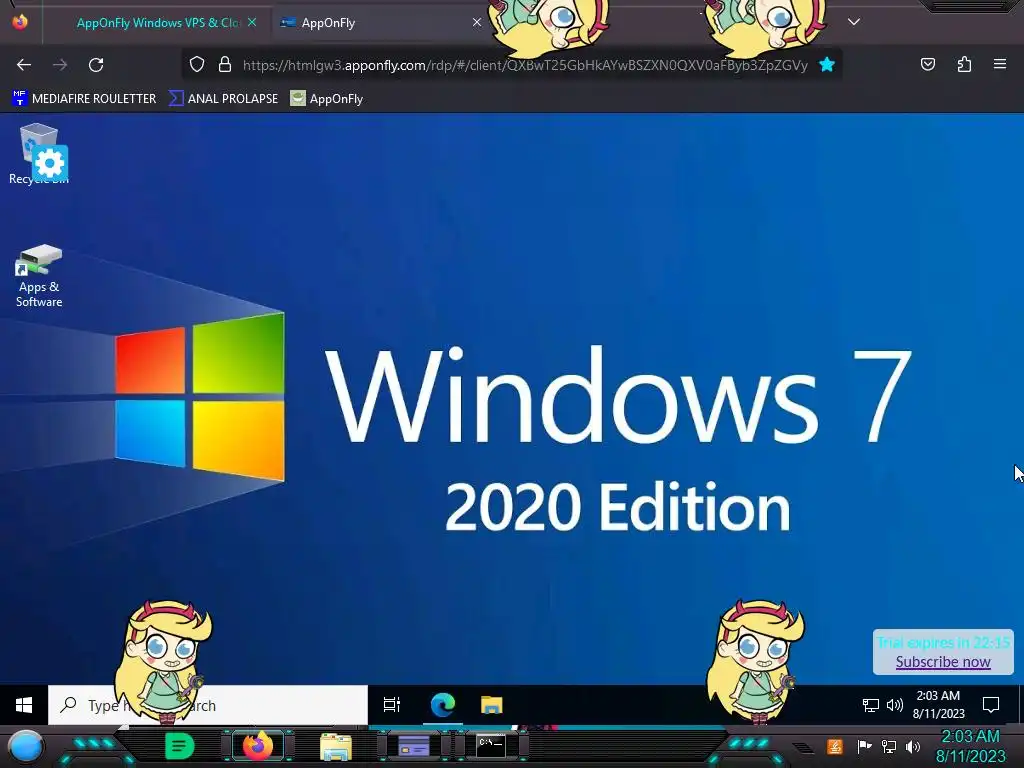The height and width of the screenshot is (768, 1024).
Task: Click the local blue orb Start button
Action: [25, 747]
